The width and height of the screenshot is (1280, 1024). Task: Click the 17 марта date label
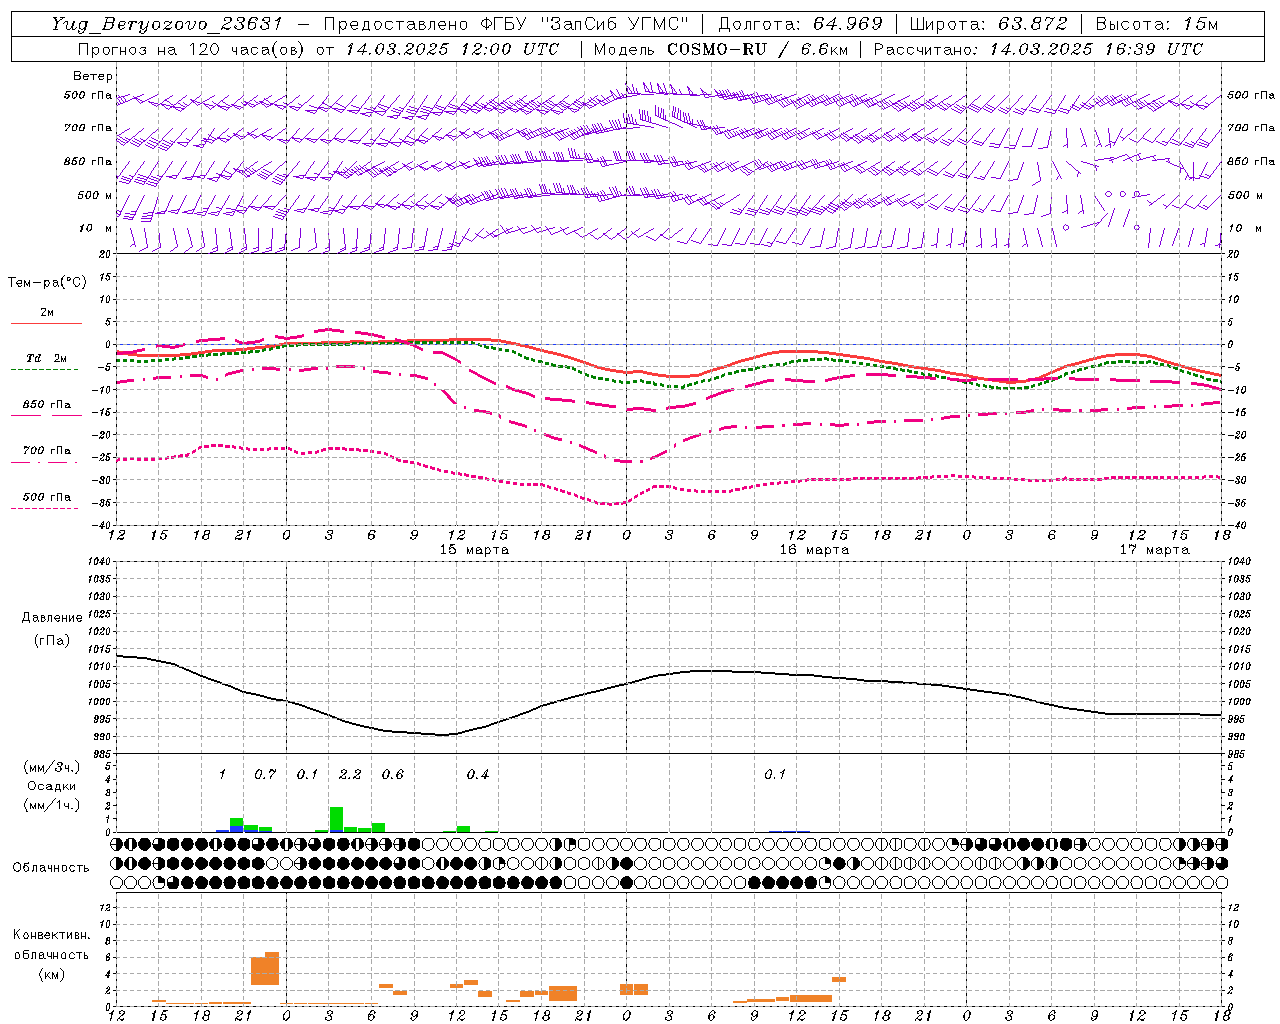click(1154, 550)
